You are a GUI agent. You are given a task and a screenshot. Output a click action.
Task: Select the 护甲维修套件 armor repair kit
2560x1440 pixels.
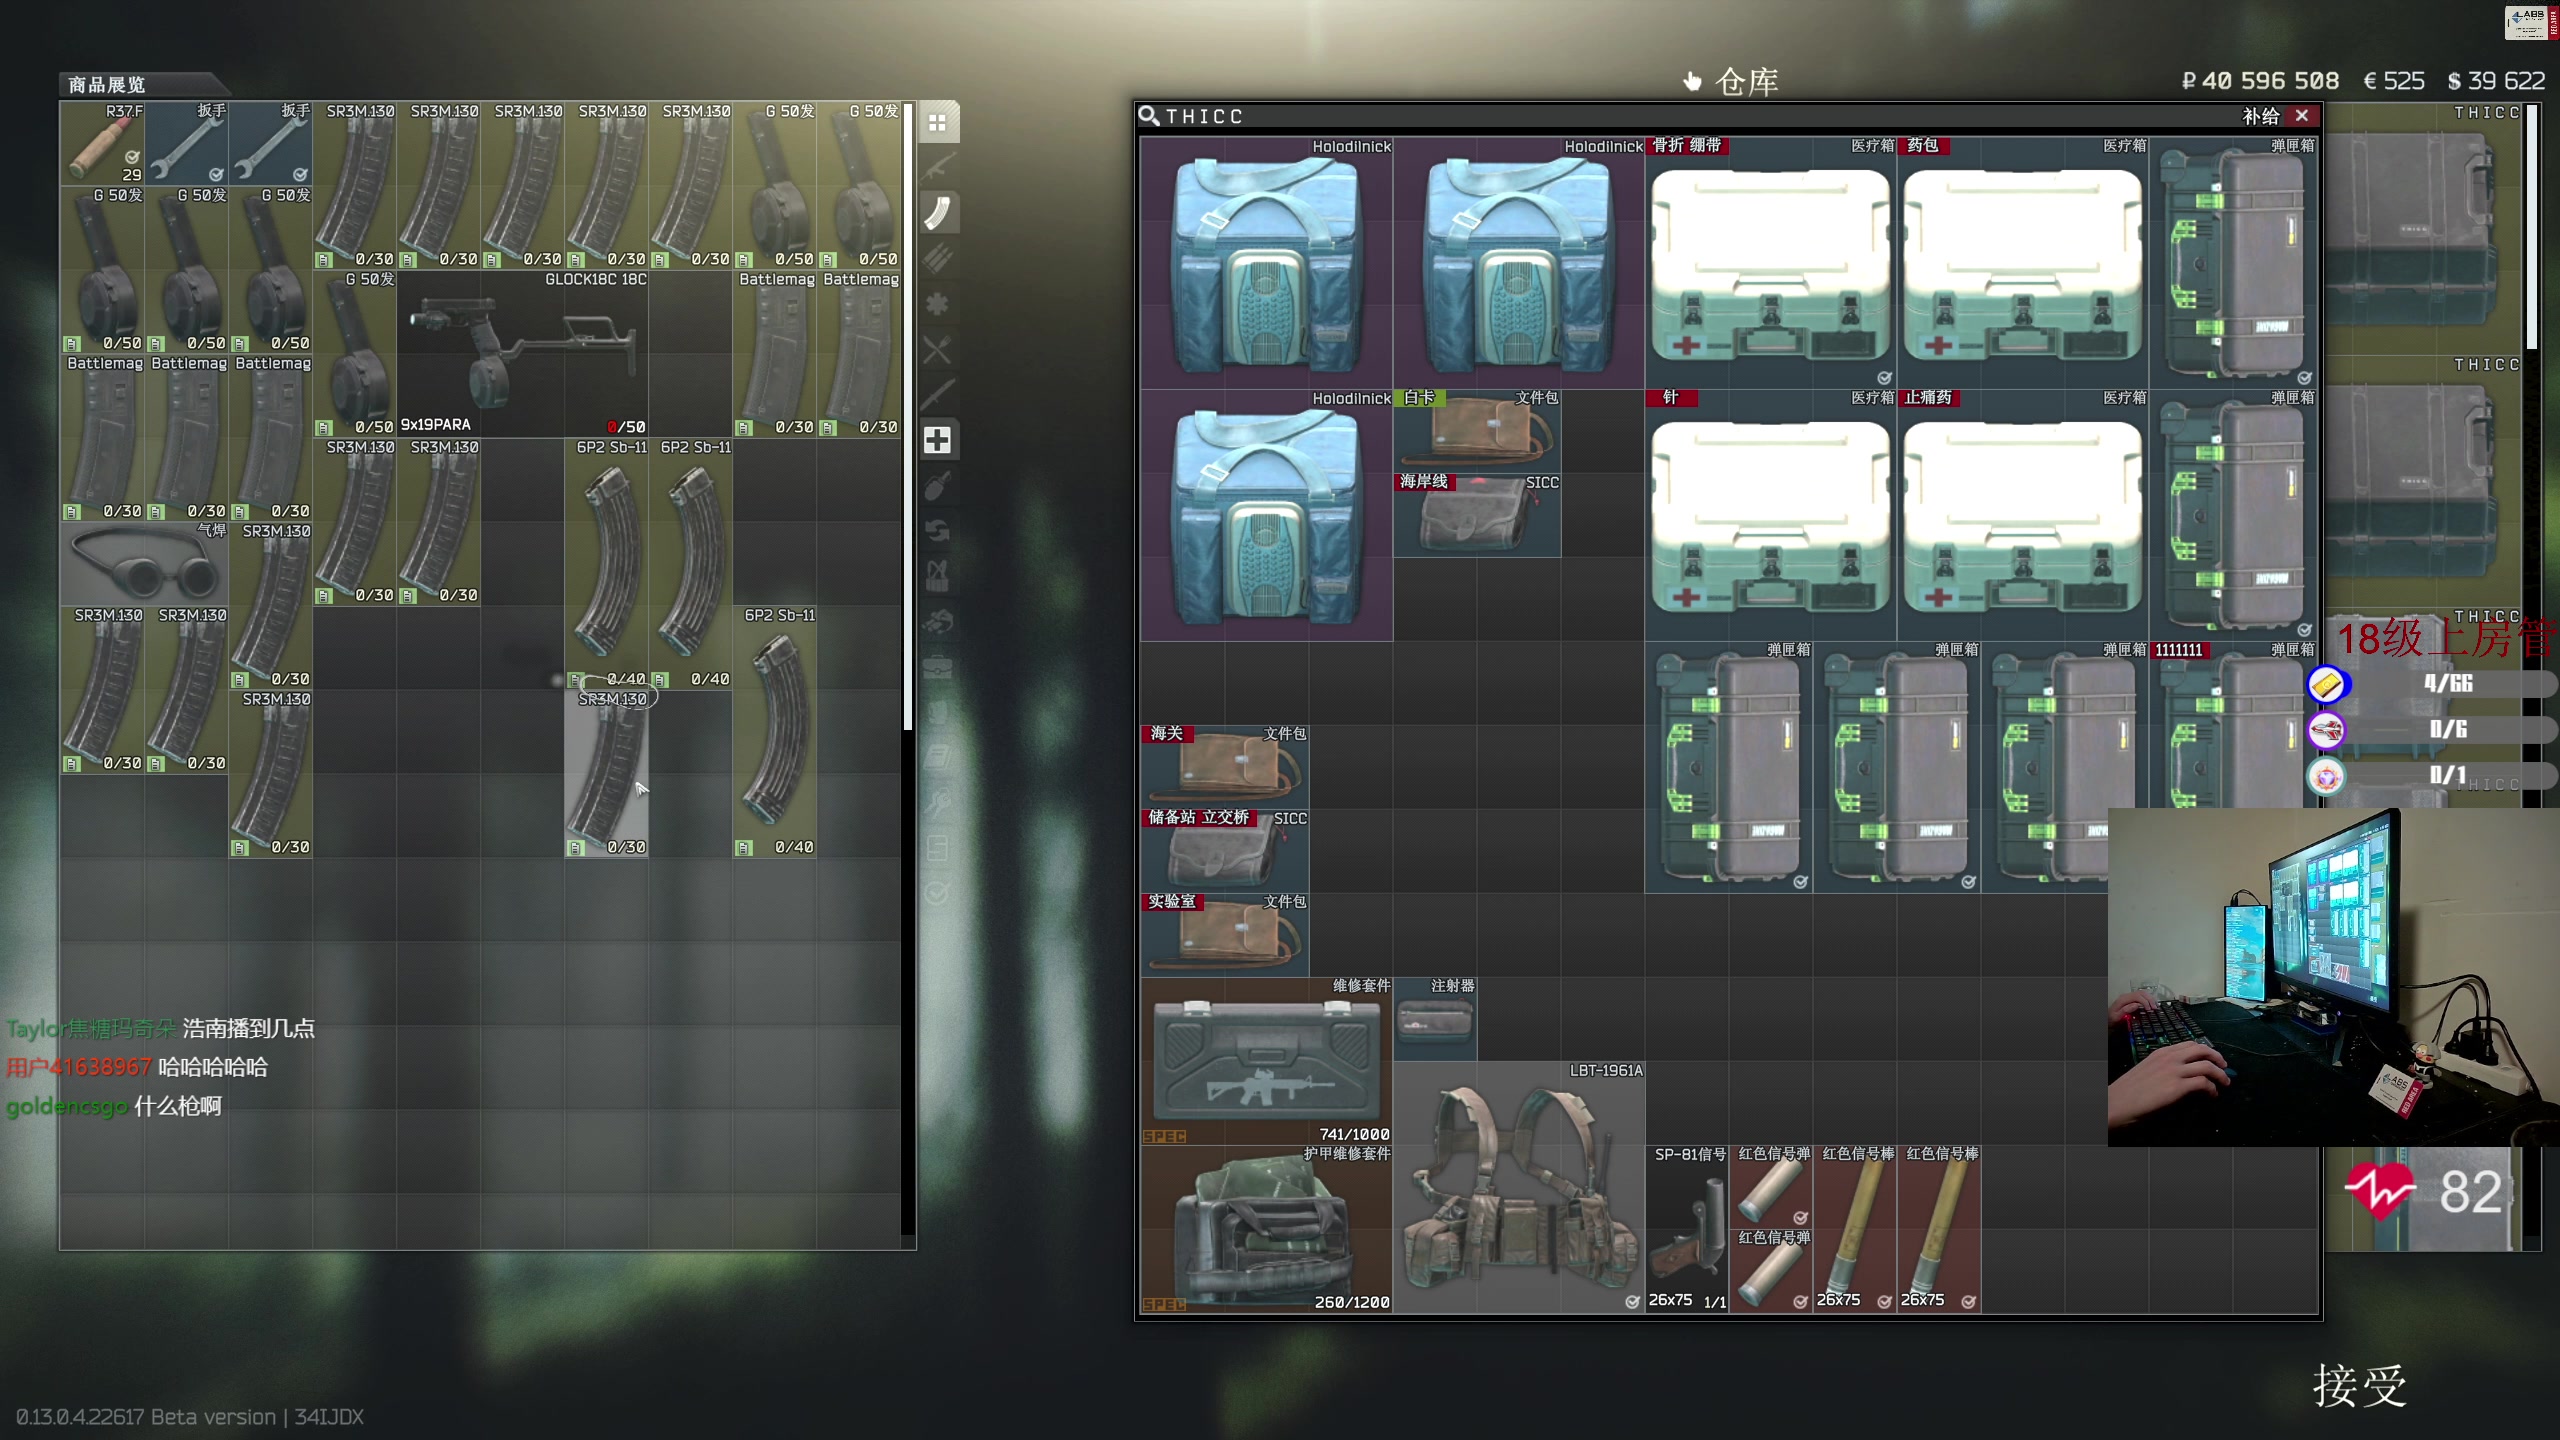(x=1267, y=1229)
